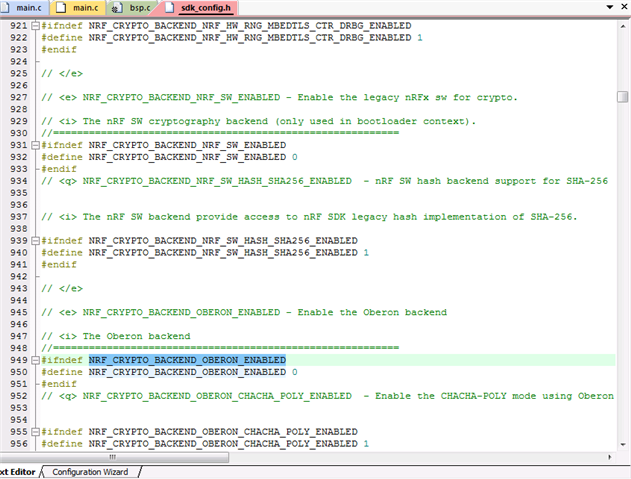Collapse the #ifndef block at line 939

(x=35, y=241)
